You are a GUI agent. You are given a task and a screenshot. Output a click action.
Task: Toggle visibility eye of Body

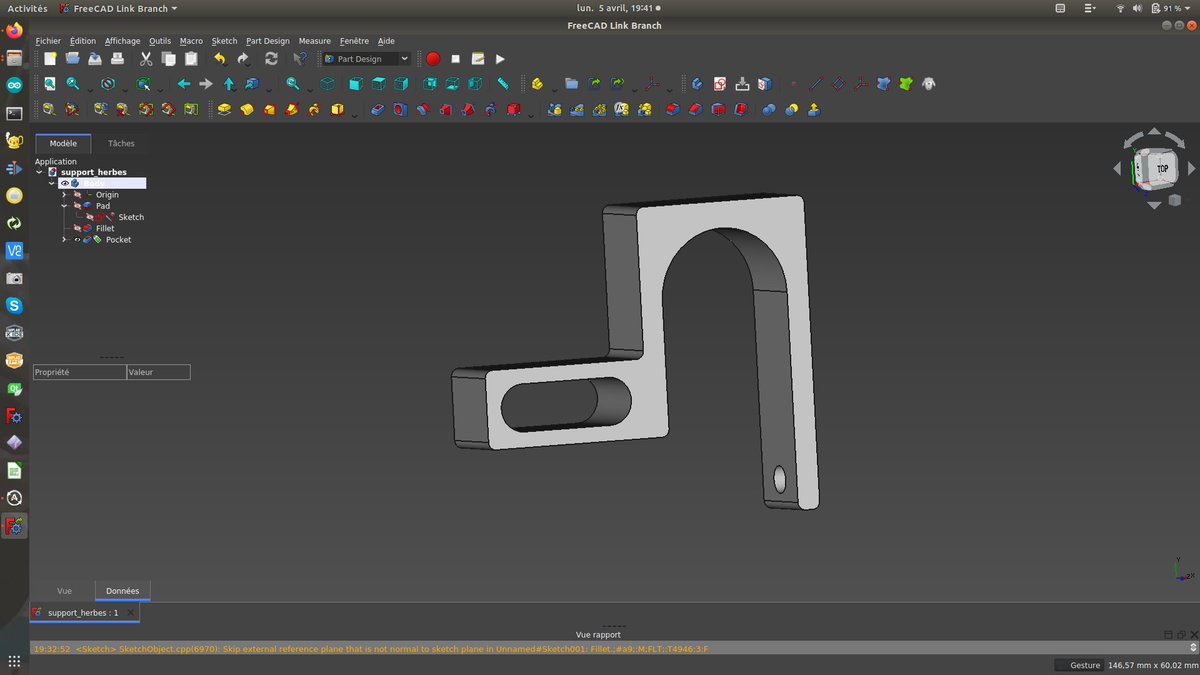[x=65, y=183]
